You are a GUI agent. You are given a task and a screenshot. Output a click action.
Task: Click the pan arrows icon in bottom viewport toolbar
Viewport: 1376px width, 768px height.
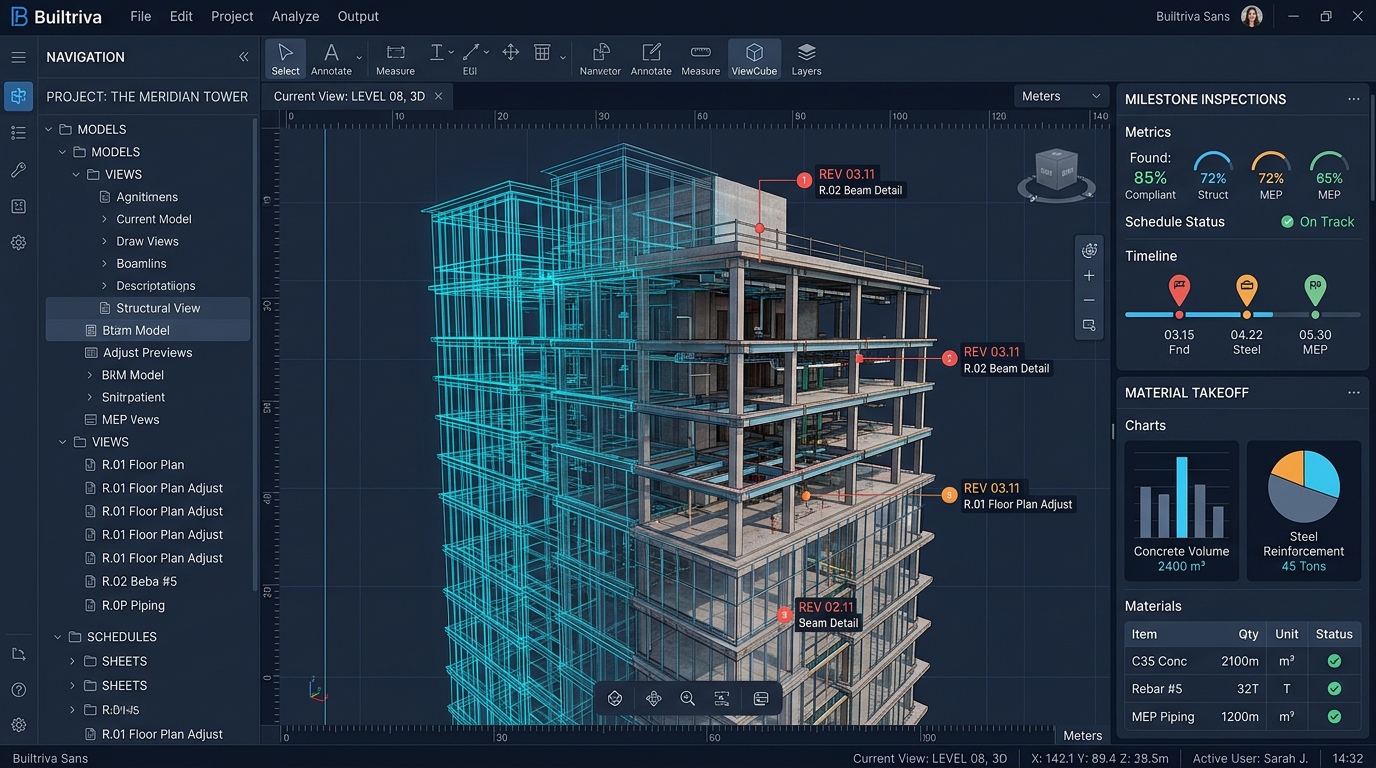[653, 699]
